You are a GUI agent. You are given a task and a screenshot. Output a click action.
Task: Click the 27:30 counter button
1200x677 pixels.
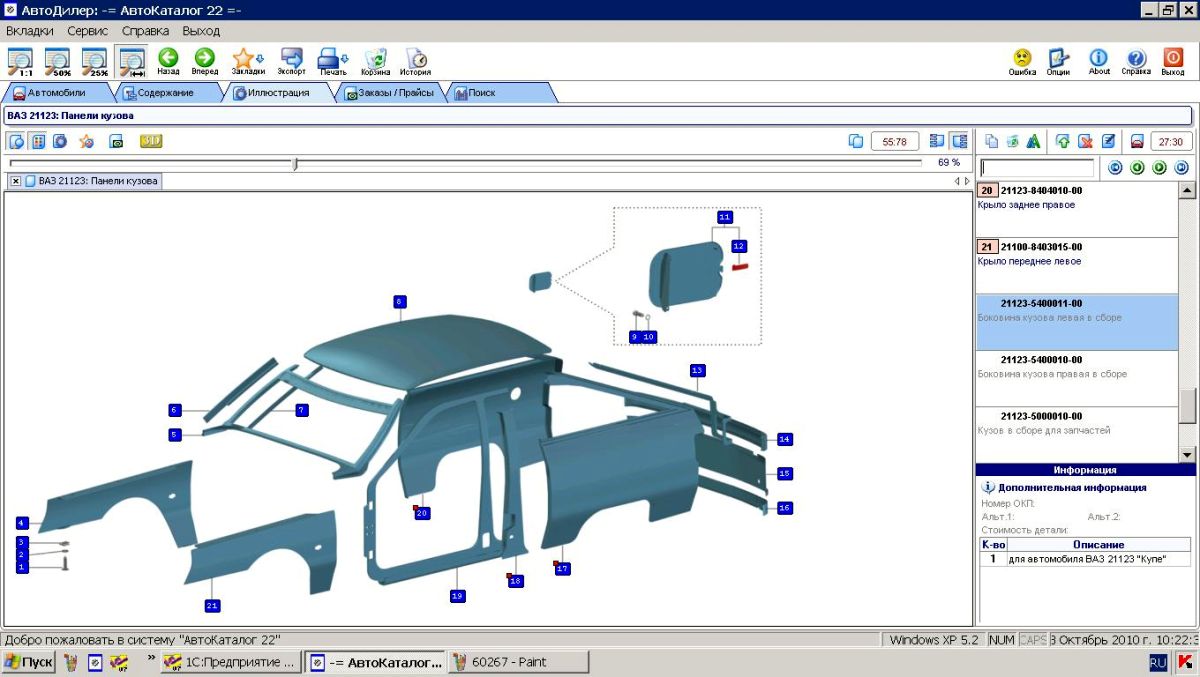[x=1171, y=141]
